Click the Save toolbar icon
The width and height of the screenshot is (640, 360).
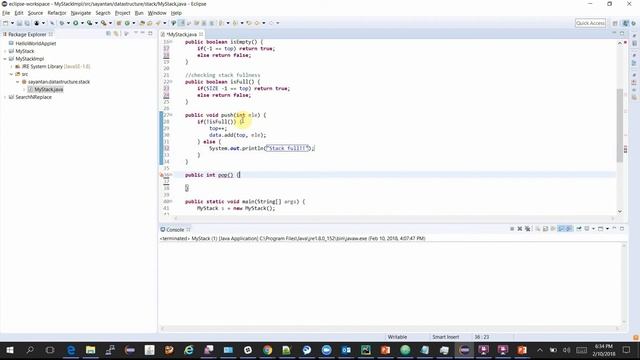click(x=19, y=23)
